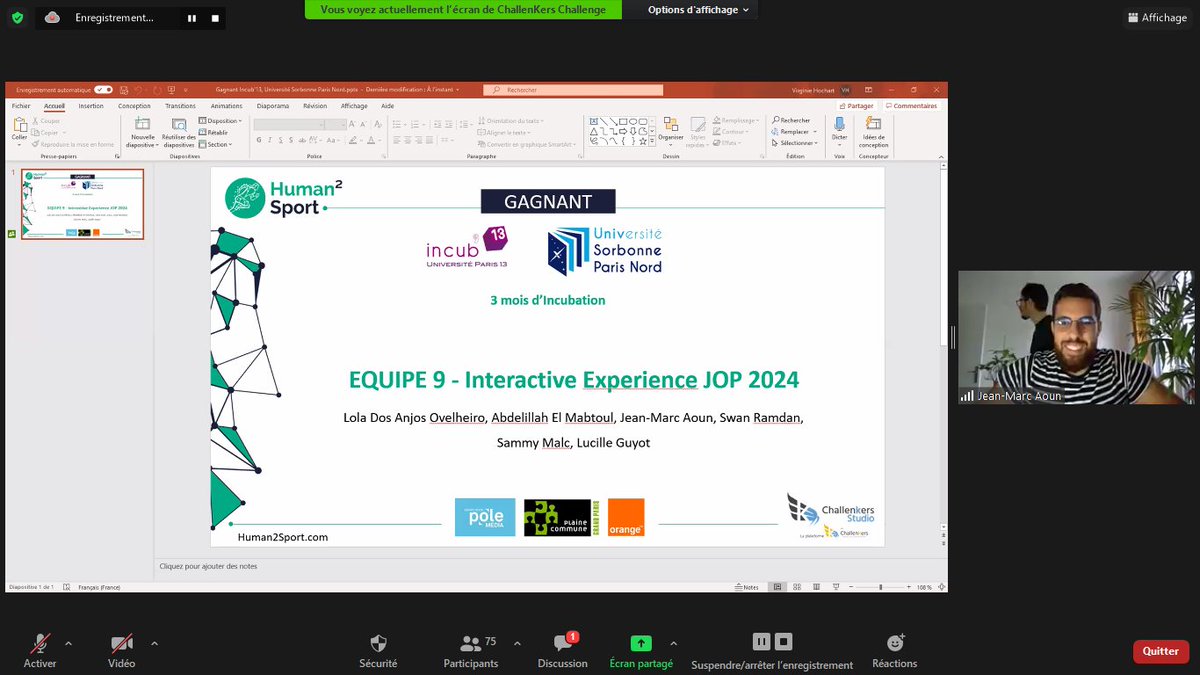This screenshot has width=1200, height=675.
Task: Toggle the Notes button in status bar
Action: tap(748, 587)
